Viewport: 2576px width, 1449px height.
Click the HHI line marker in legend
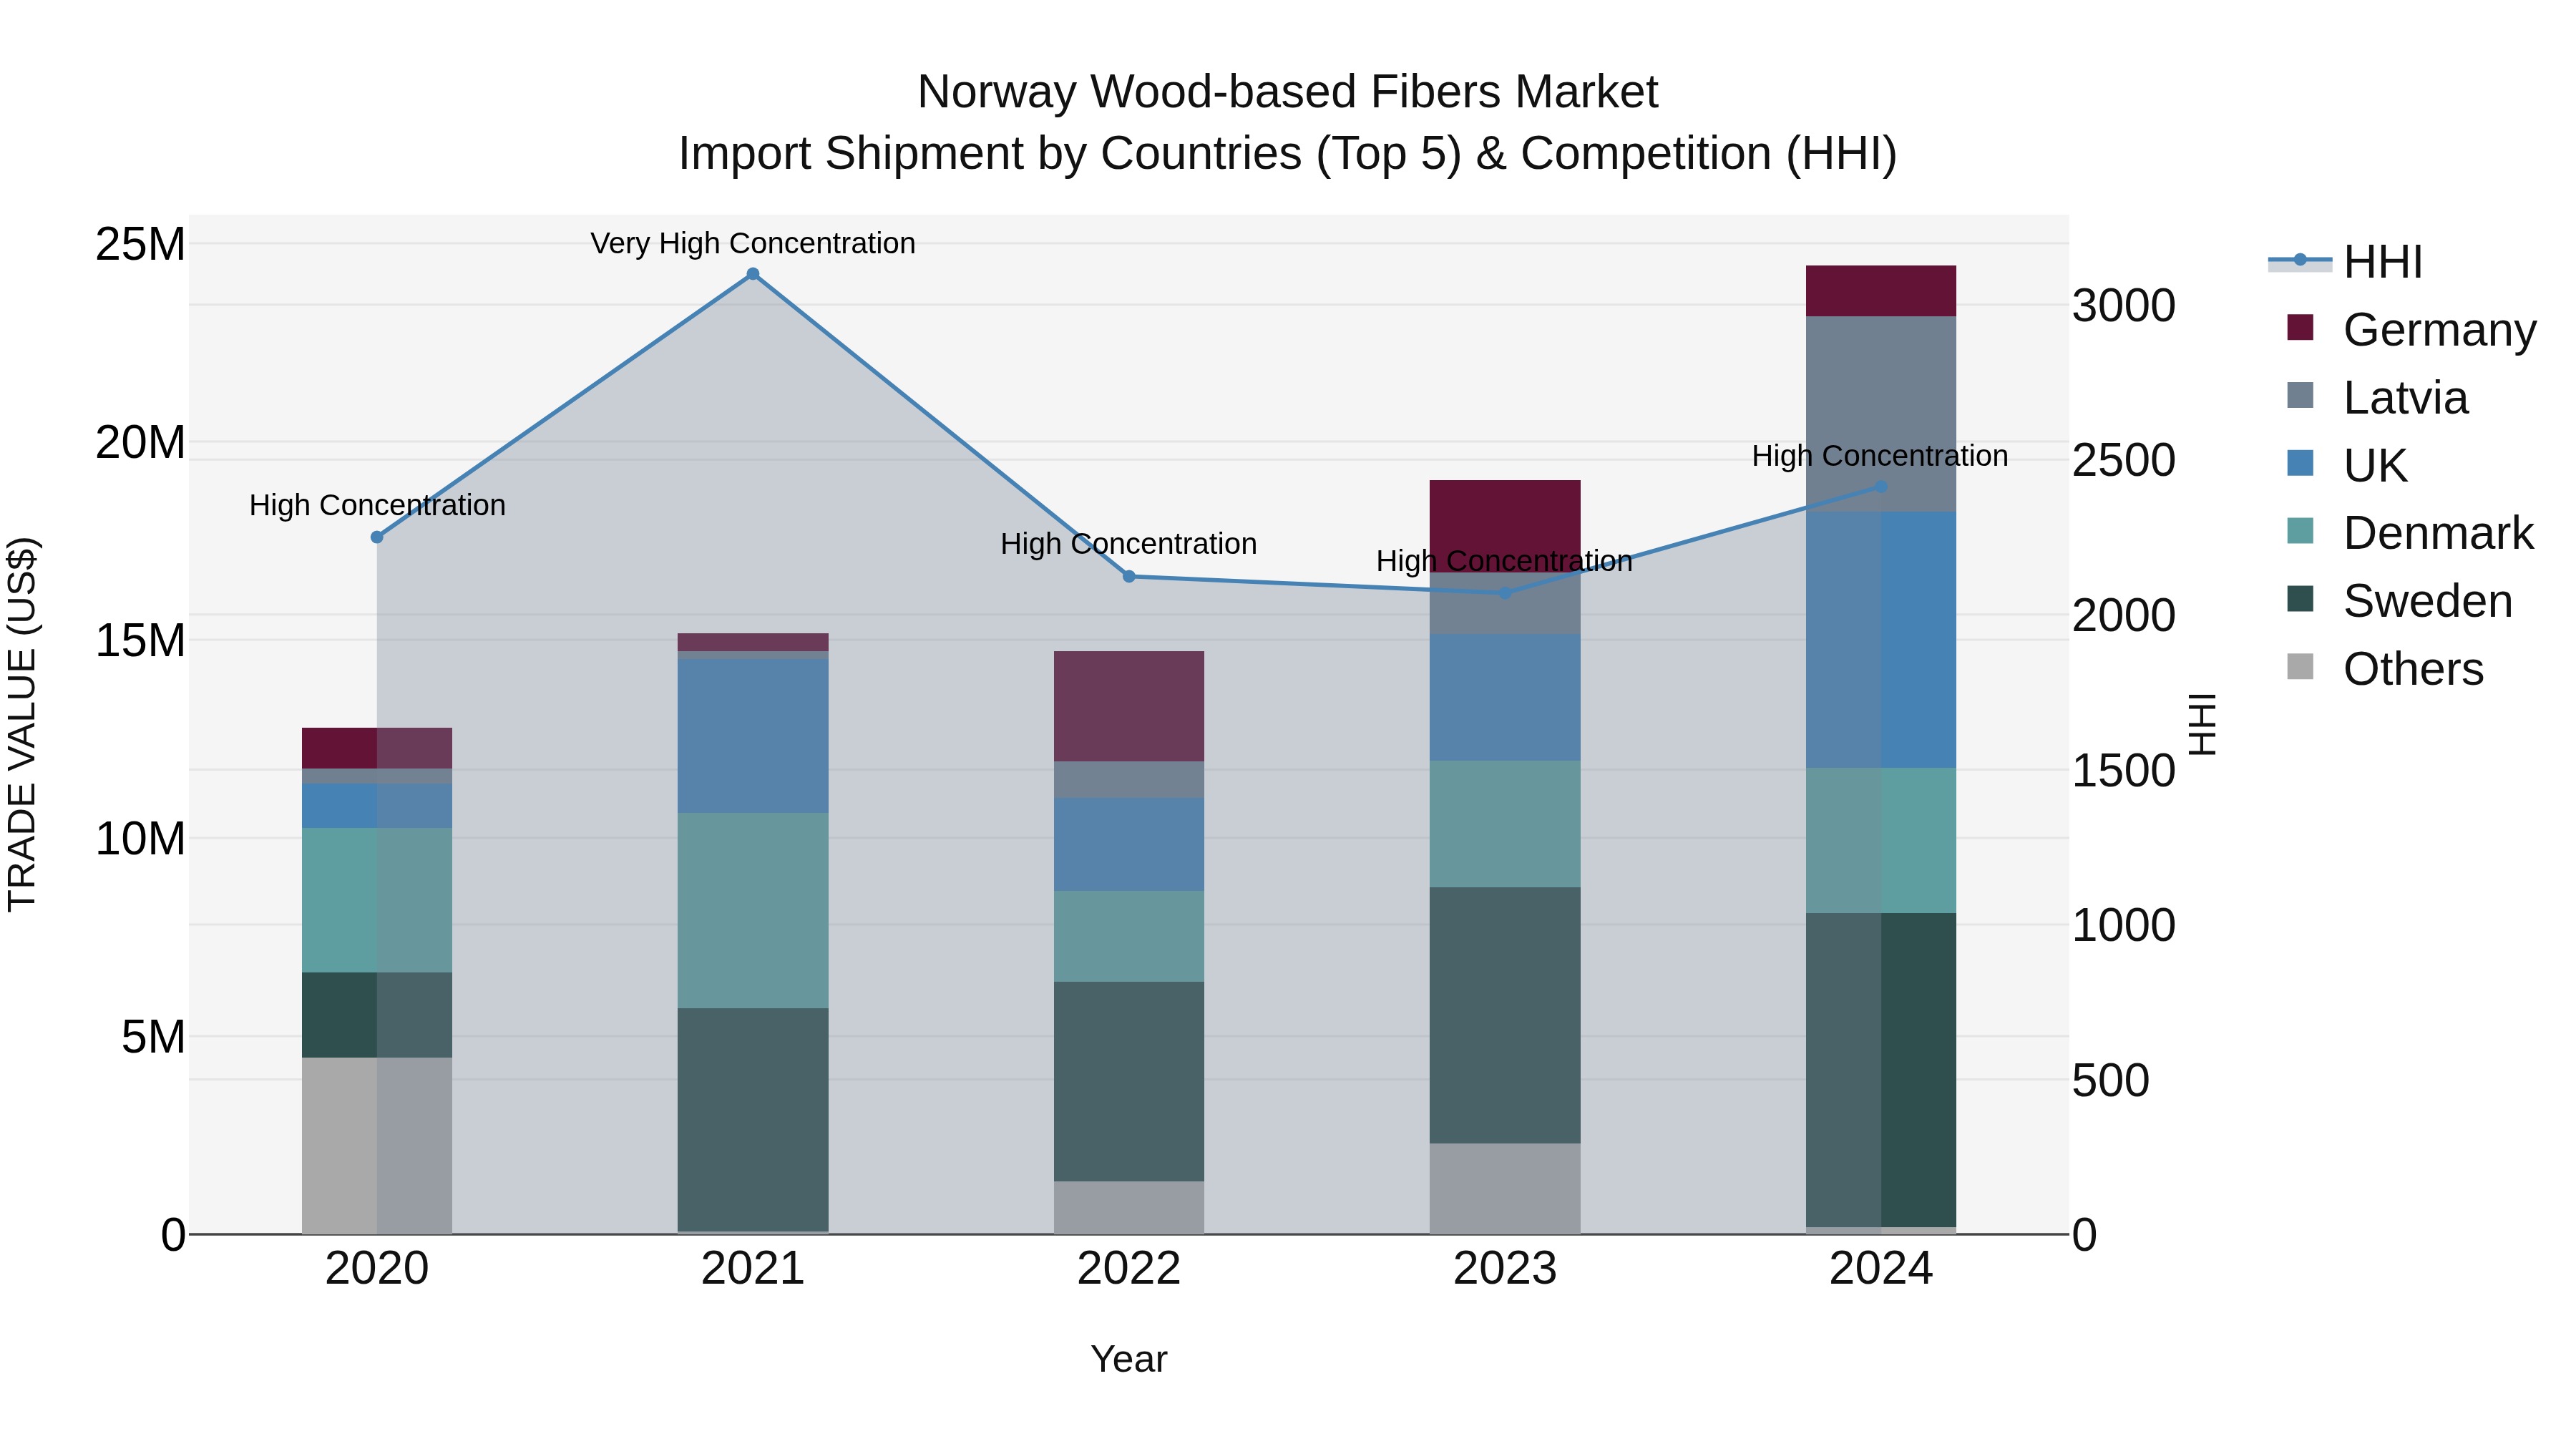[2300, 260]
